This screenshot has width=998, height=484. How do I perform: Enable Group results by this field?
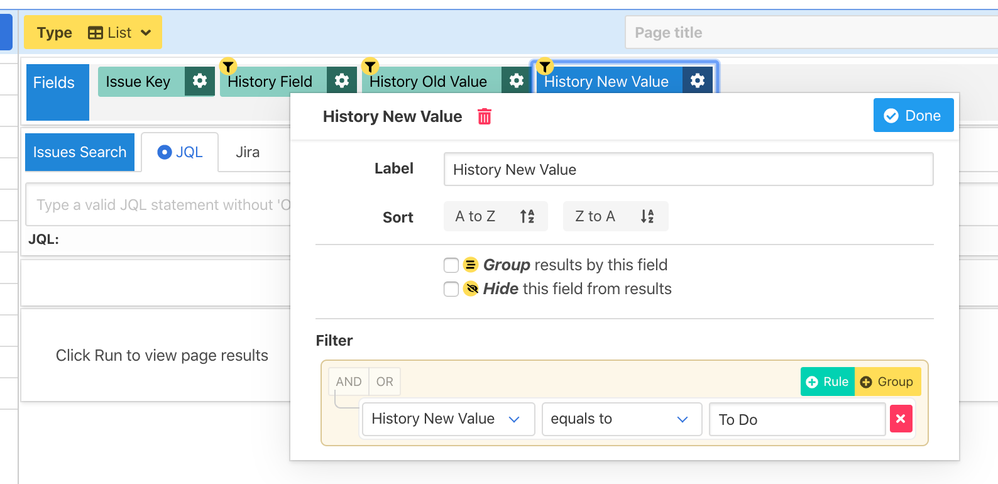451,265
